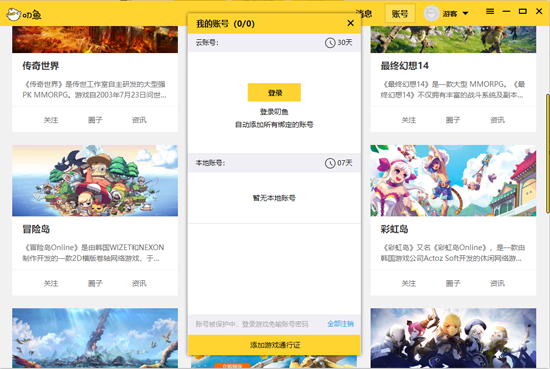550x369 pixels.
Task: Open 资讯 under 冒险岛
Action: click(139, 283)
